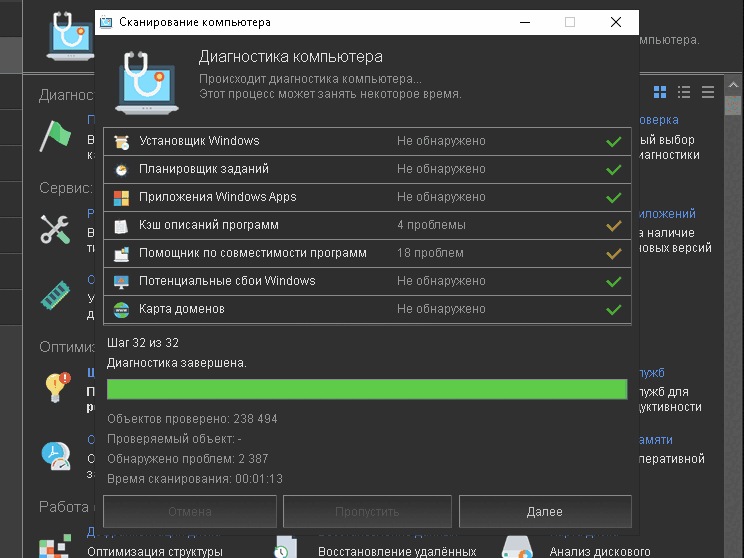Image resolution: width=744 pixels, height=558 pixels.
Task: Click 'Обнаружено проблем: 2 387' text
Action: tap(187, 459)
